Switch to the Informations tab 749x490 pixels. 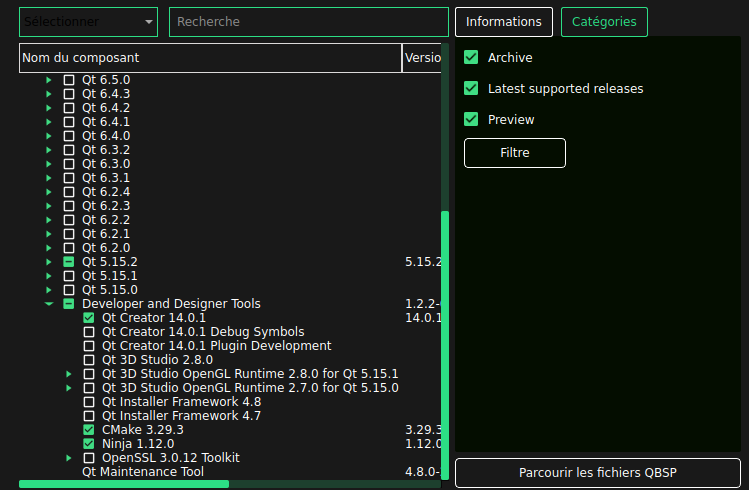[x=503, y=22]
